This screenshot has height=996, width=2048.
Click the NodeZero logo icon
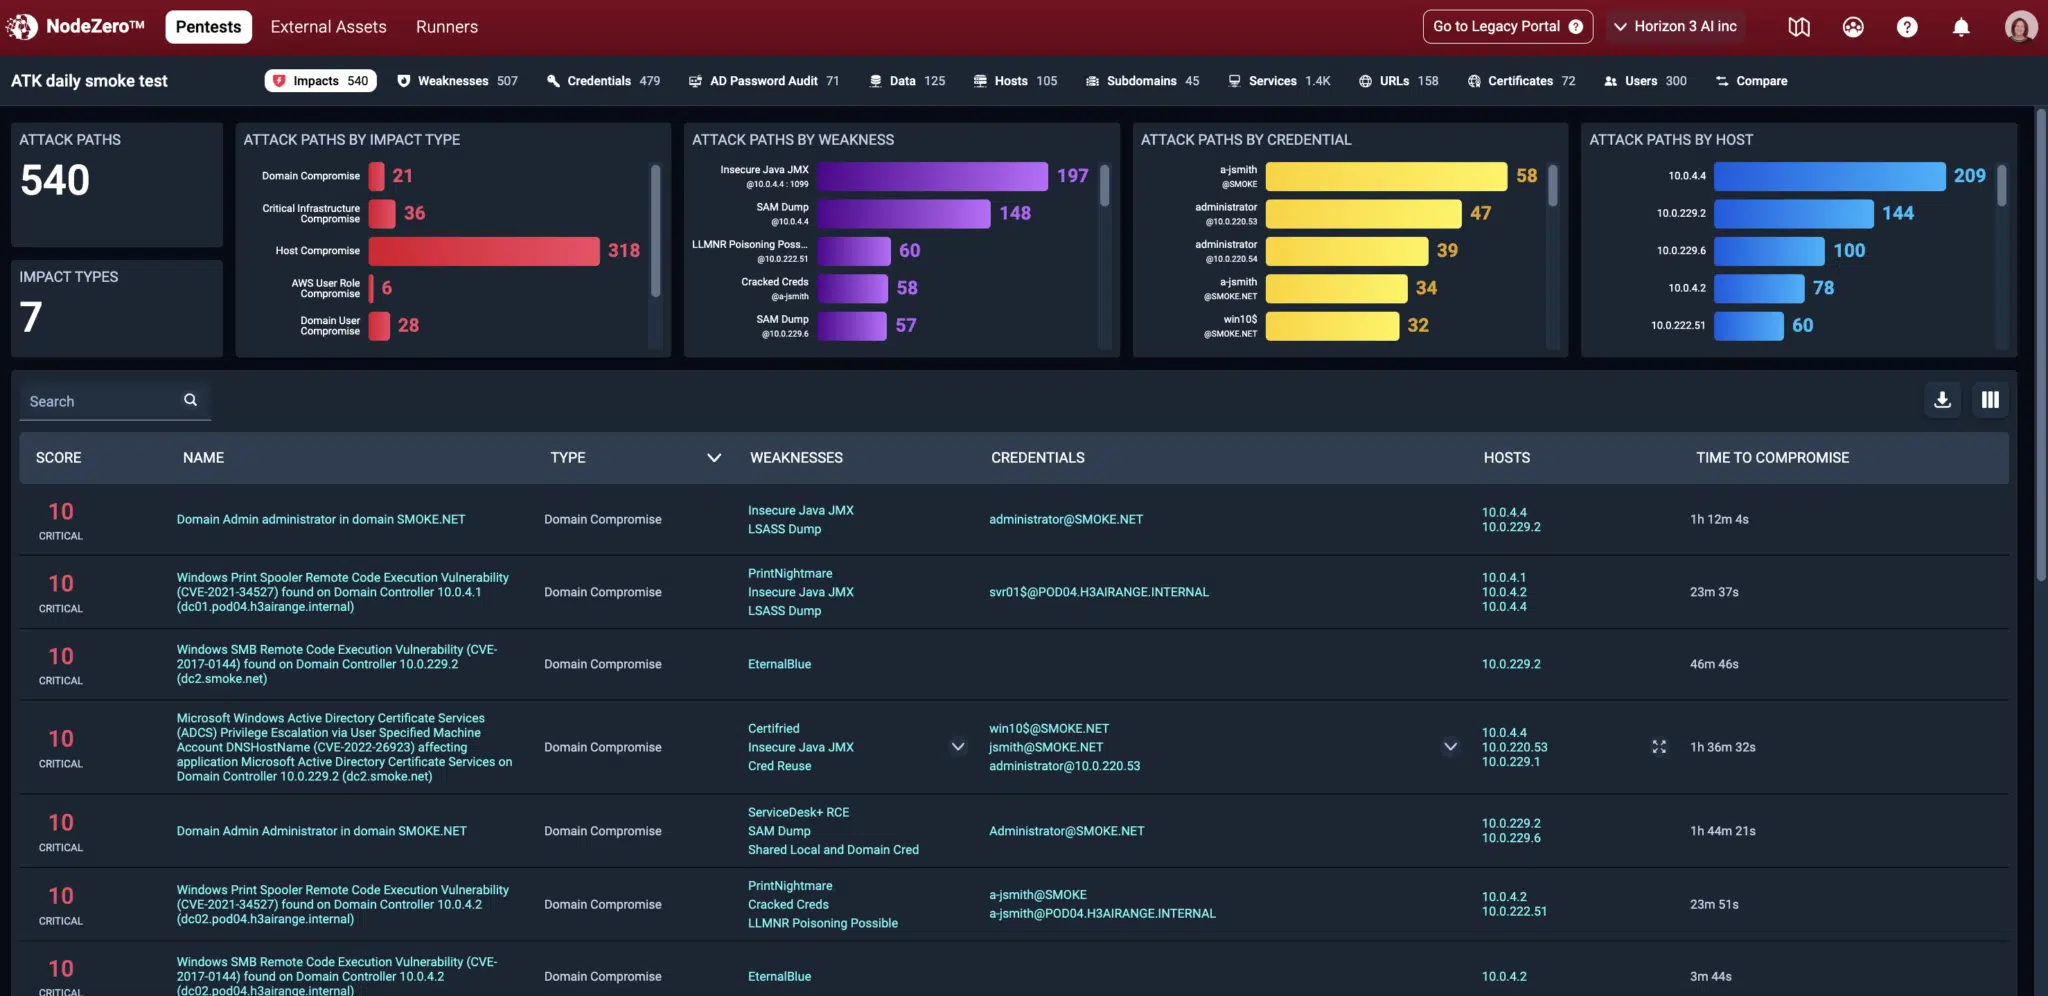click(x=21, y=26)
